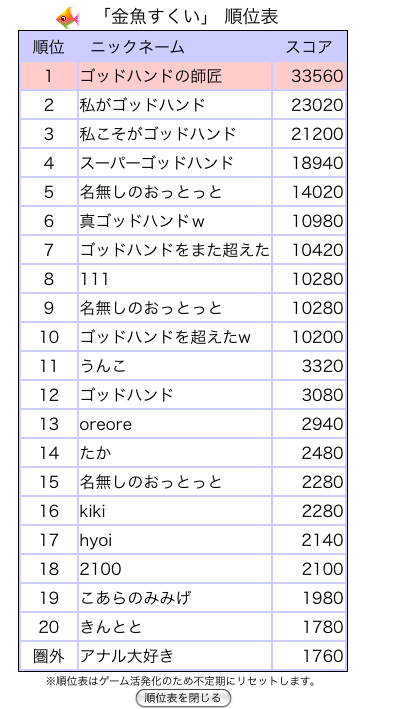Click the 圏外 rank cell
This screenshot has height=709, width=403.
(48, 655)
